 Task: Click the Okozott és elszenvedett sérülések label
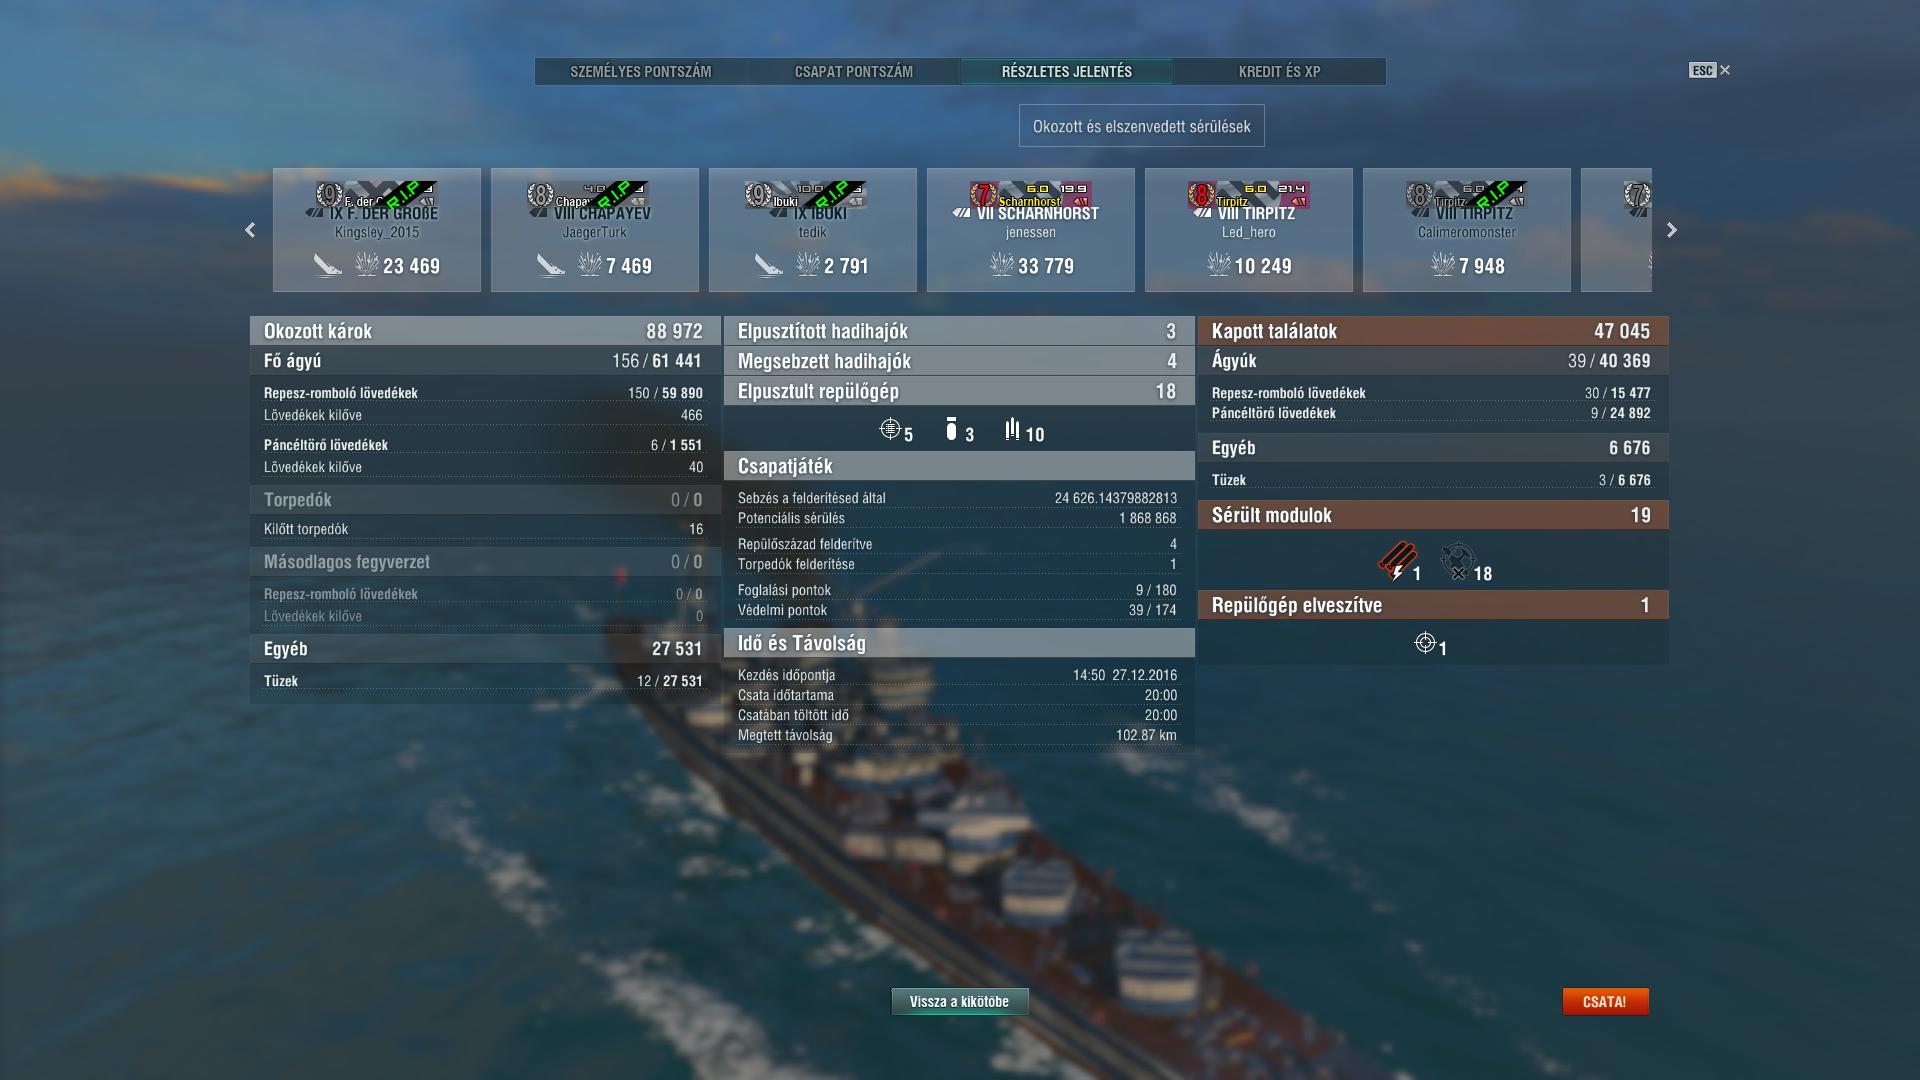point(1142,126)
